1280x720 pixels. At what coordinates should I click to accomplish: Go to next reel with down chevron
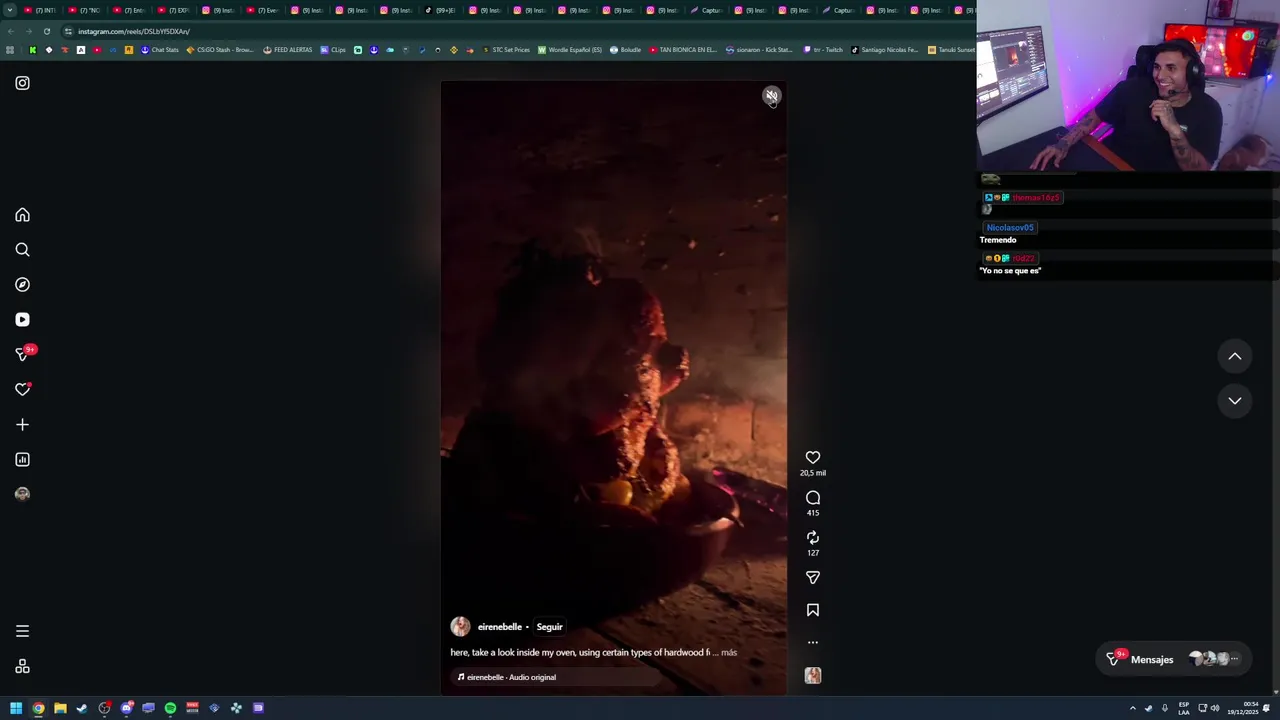1235,401
